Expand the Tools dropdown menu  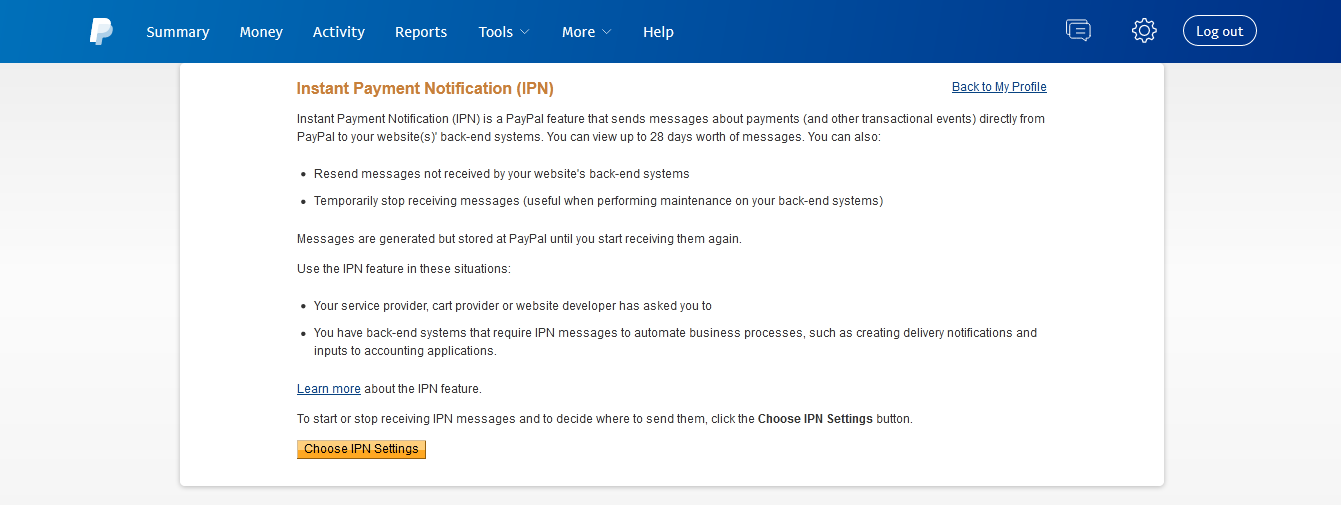click(x=503, y=32)
